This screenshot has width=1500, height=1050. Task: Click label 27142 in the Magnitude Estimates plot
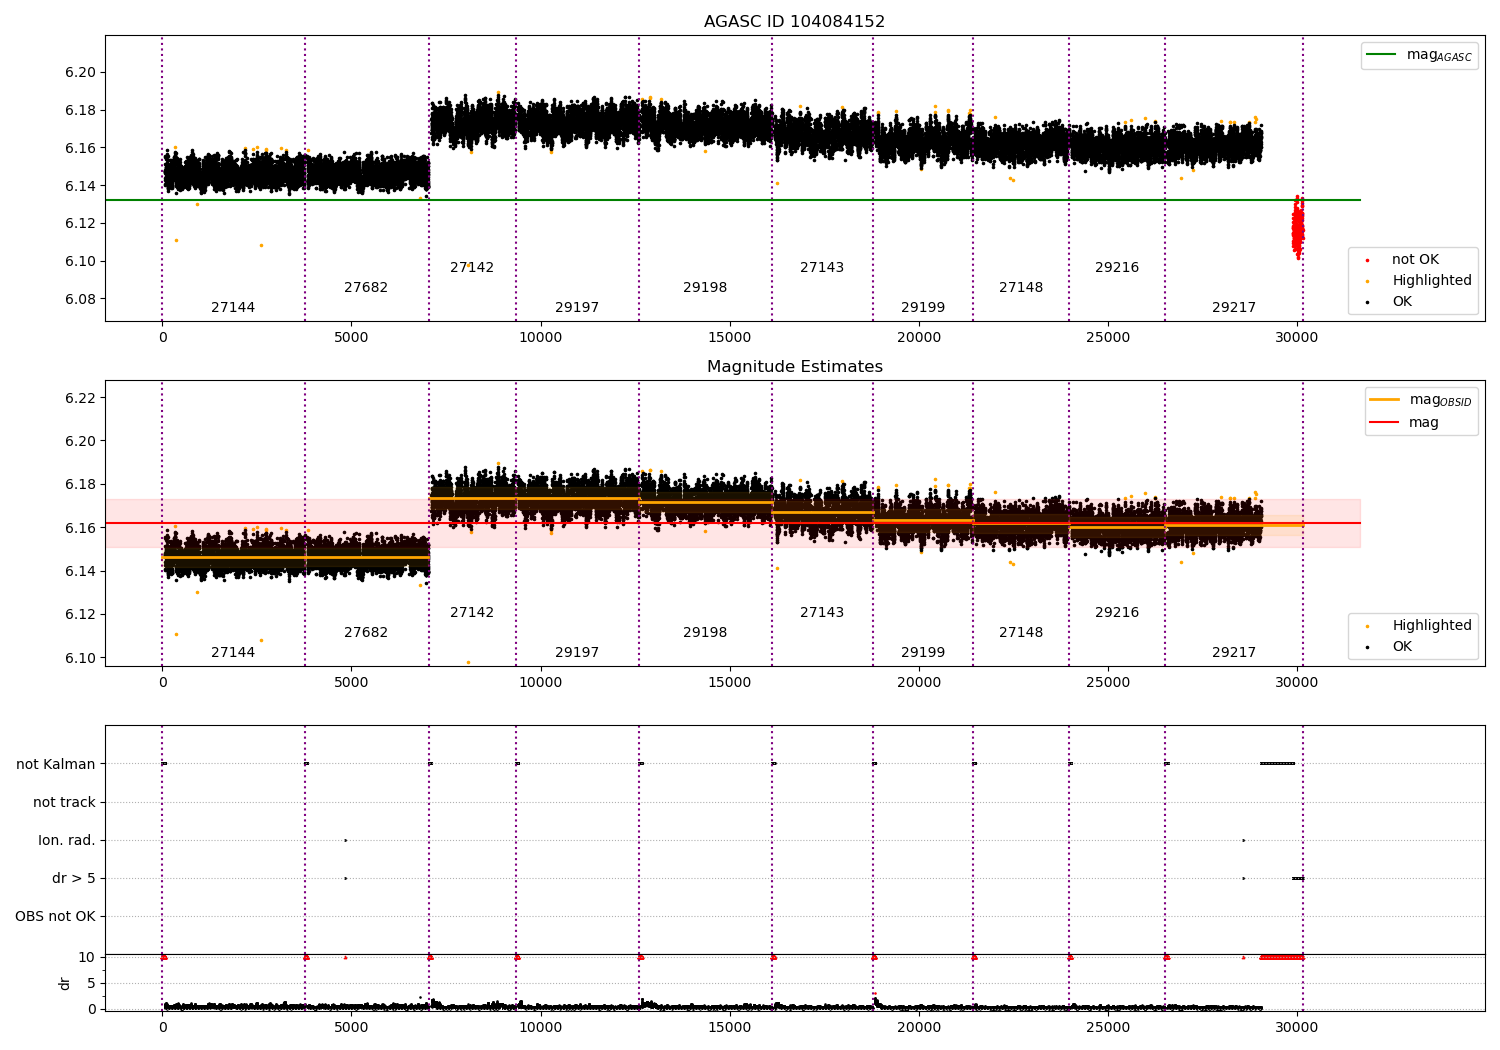[x=472, y=613]
